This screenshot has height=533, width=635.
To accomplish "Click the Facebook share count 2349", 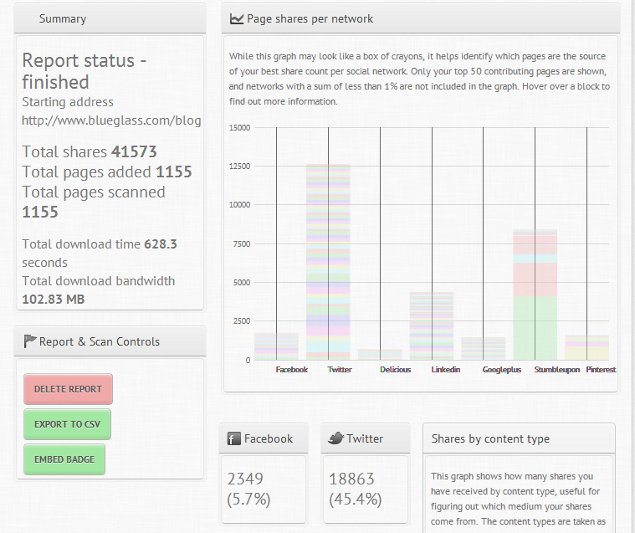I will pos(245,479).
